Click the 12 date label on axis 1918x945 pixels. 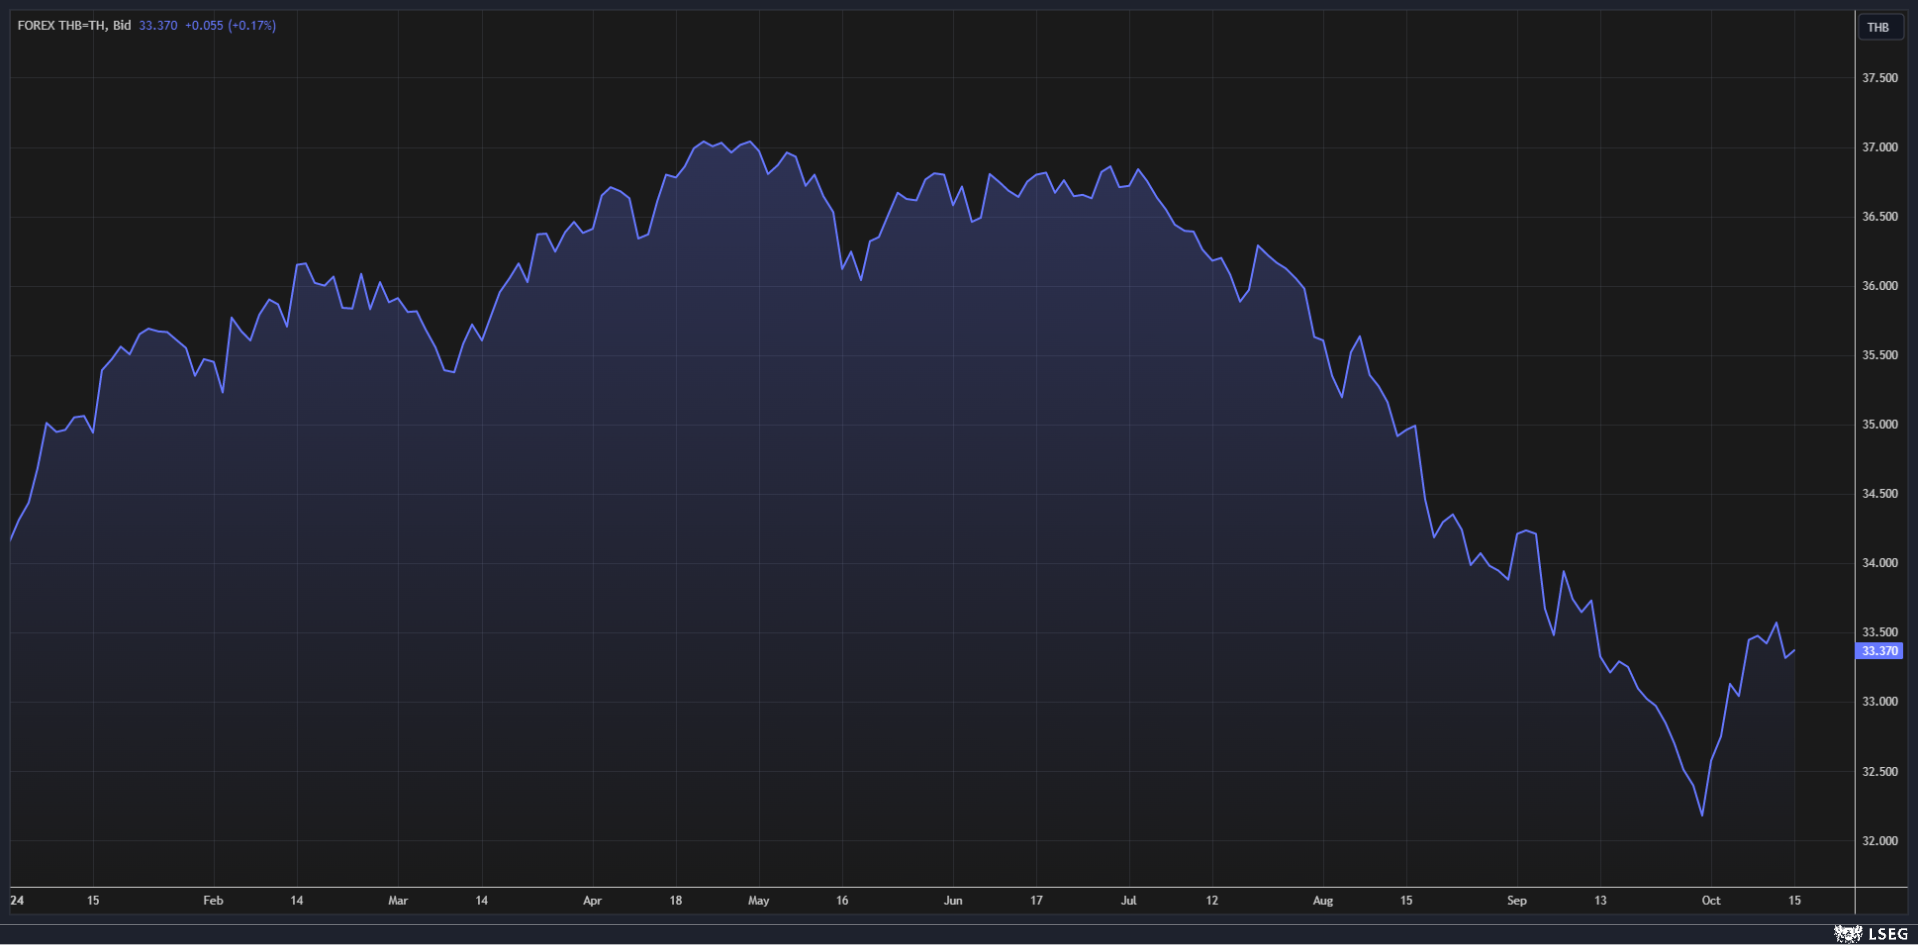pos(1212,901)
